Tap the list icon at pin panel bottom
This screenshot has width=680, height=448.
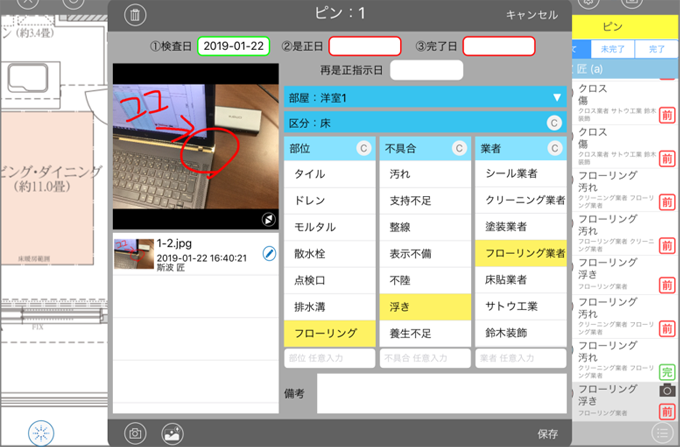tap(662, 433)
